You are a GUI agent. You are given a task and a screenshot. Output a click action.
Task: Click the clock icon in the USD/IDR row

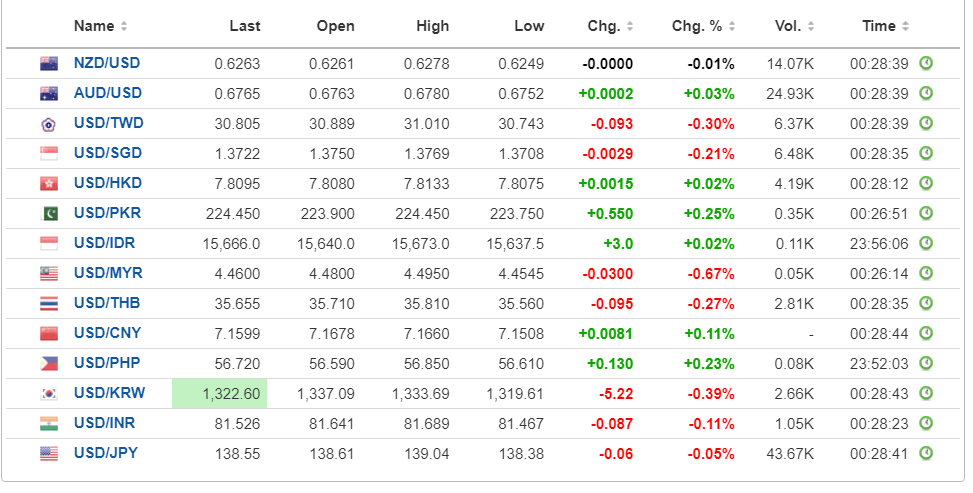[x=926, y=243]
